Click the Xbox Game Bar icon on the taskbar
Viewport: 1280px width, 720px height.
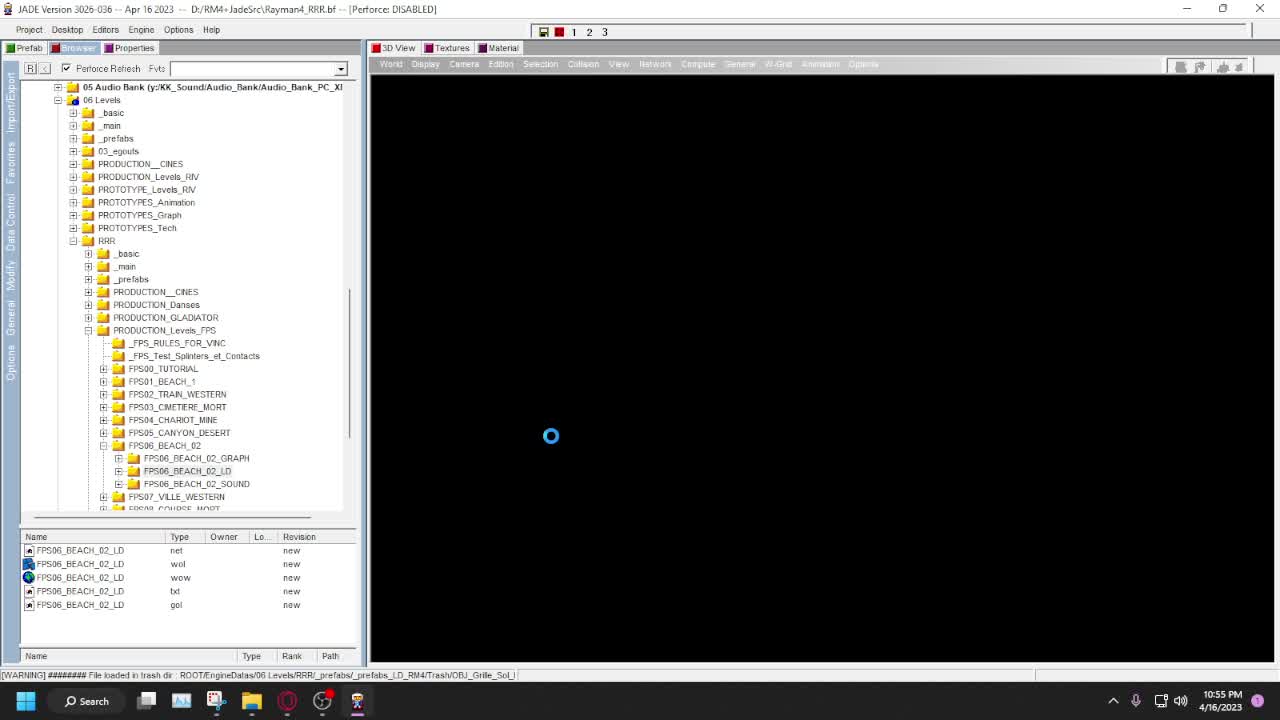click(322, 701)
